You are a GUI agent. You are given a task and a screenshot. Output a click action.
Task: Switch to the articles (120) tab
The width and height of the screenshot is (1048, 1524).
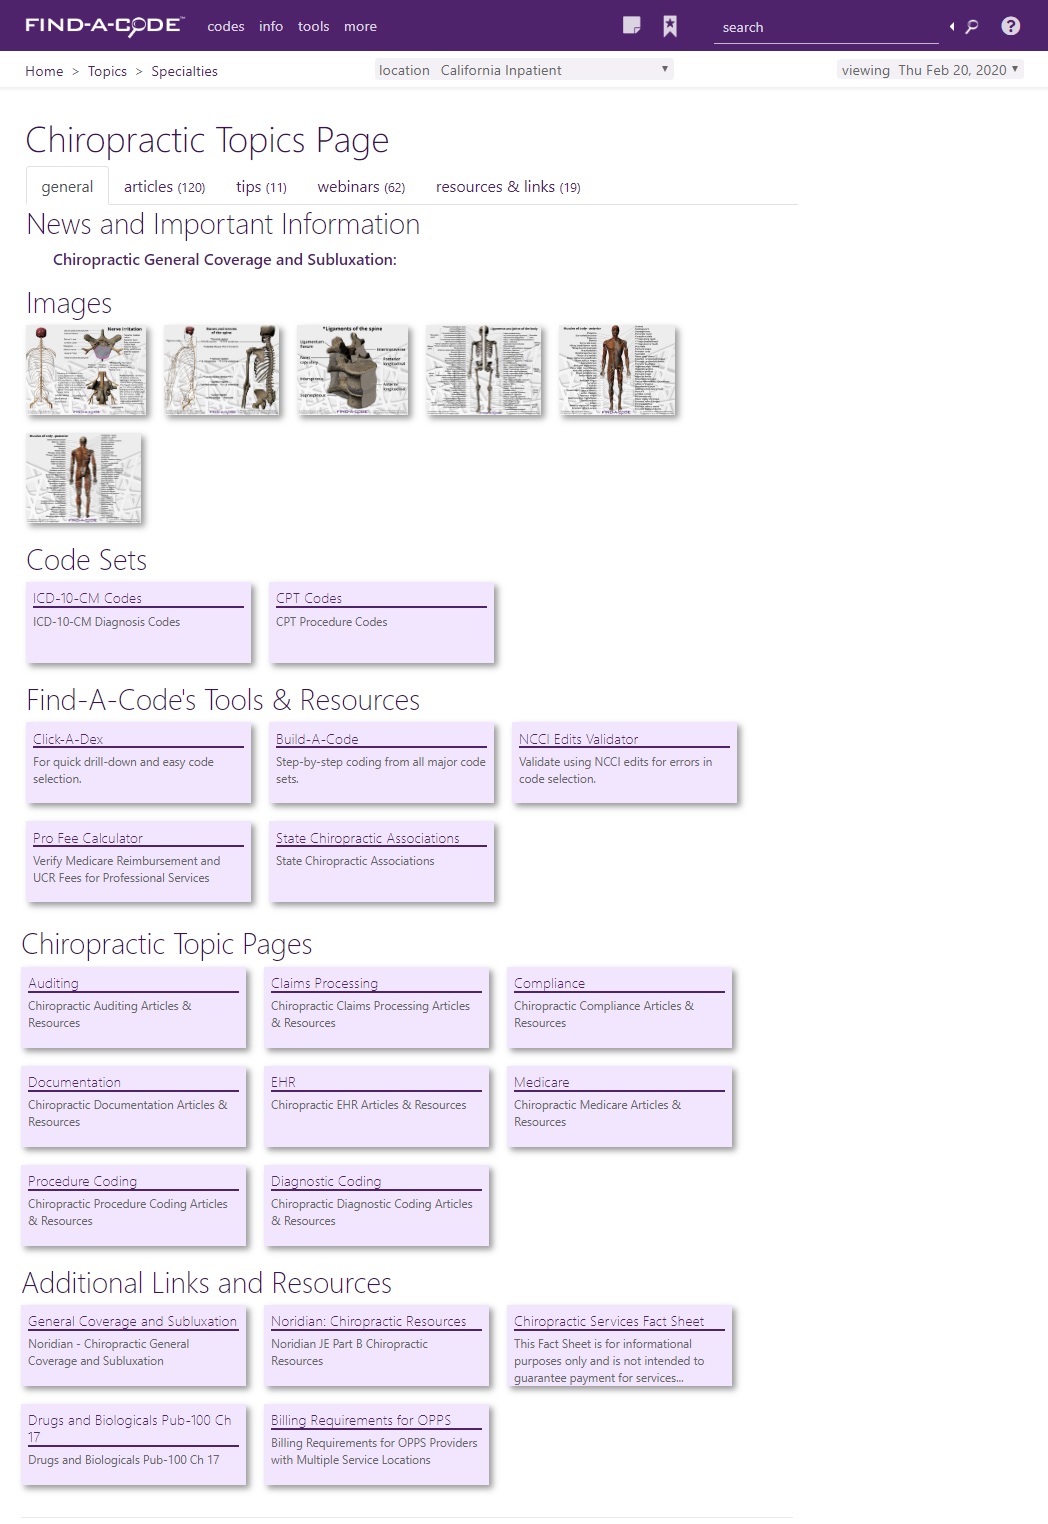tap(164, 187)
